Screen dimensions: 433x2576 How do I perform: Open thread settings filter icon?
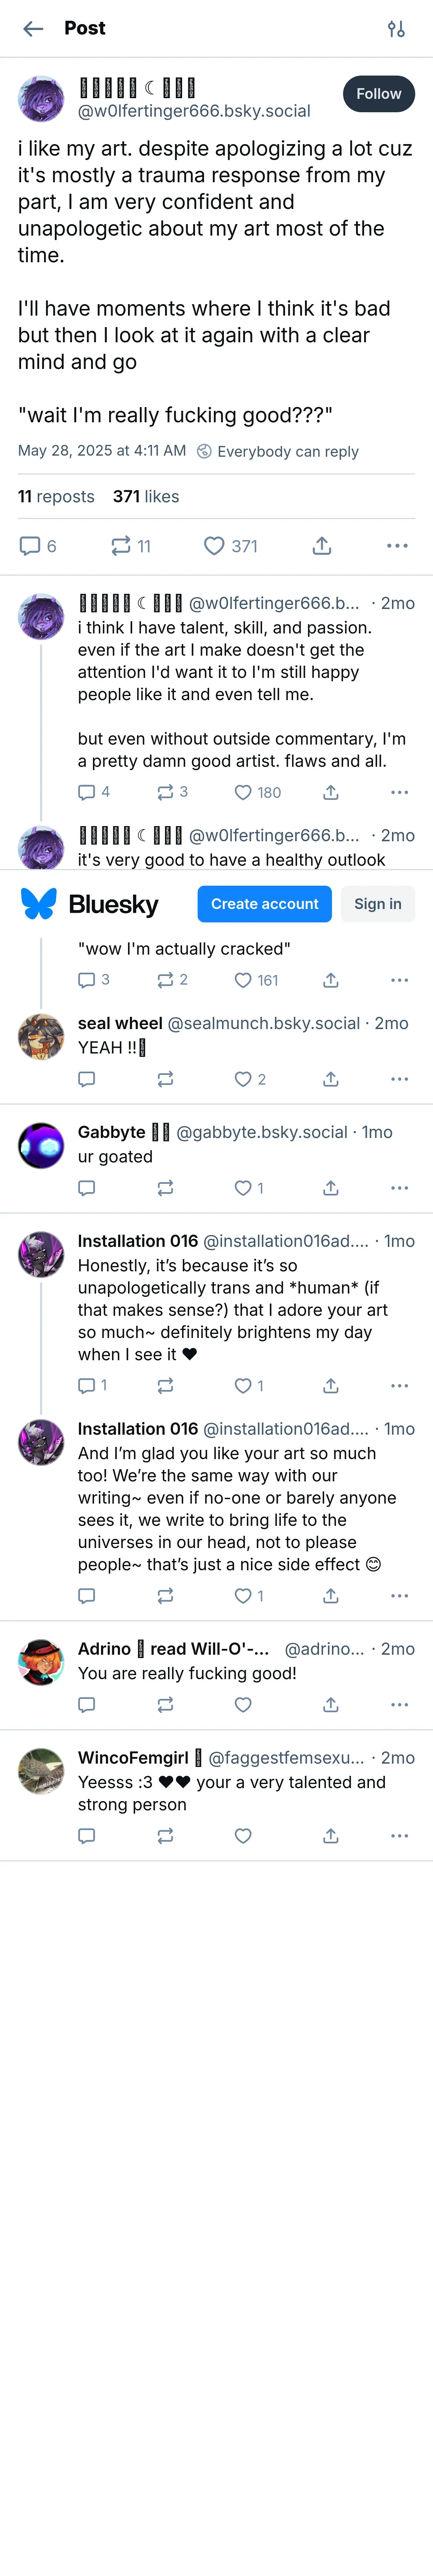point(396,29)
